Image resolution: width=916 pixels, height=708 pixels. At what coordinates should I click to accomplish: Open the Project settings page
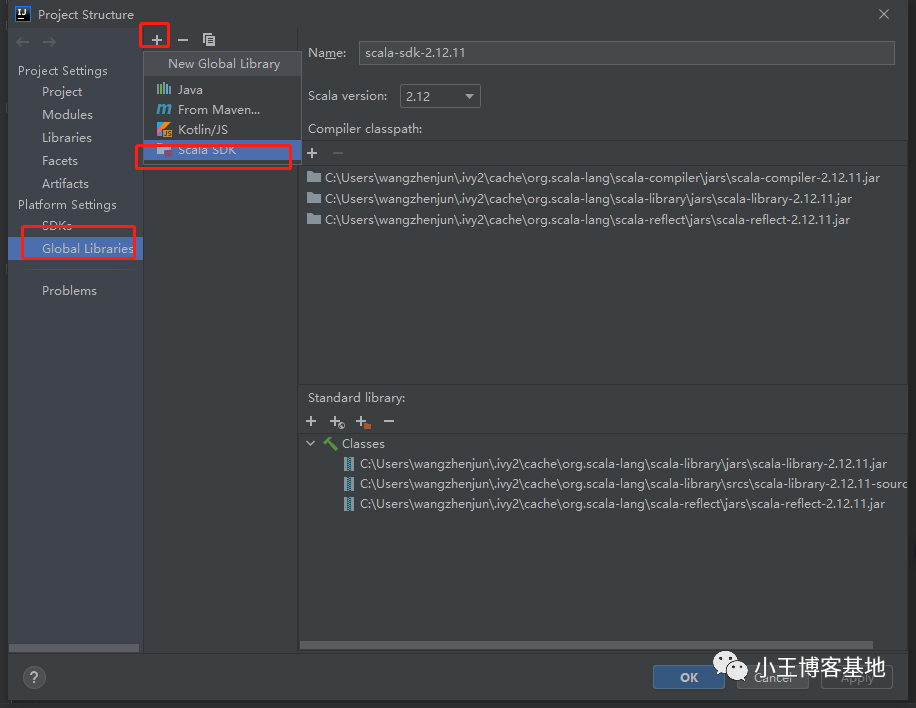[x=62, y=92]
